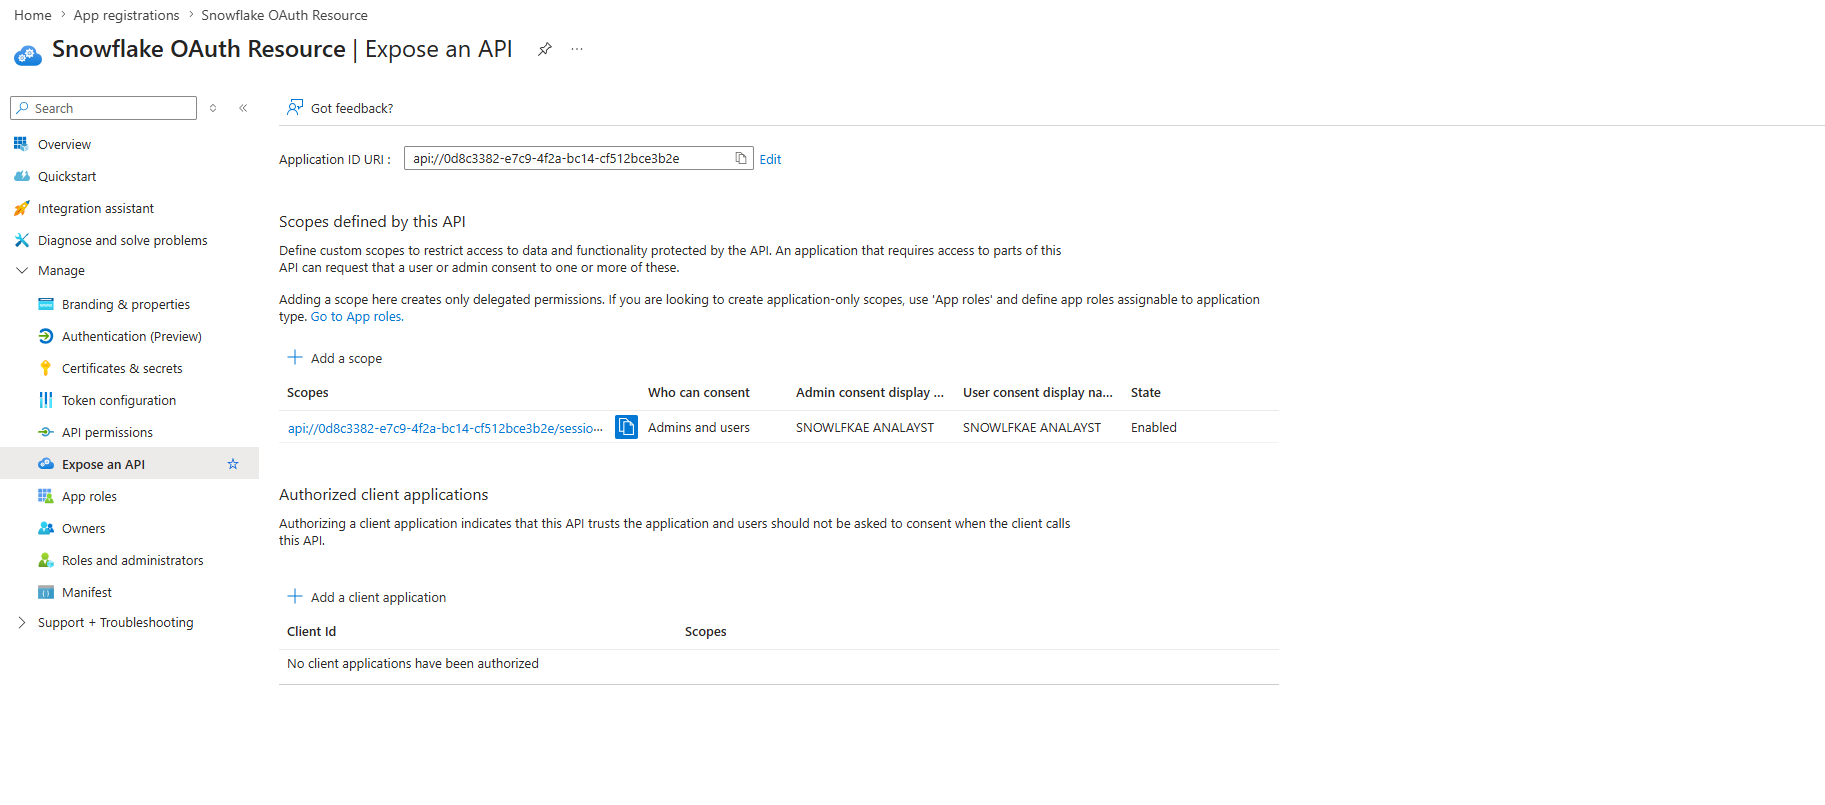The height and width of the screenshot is (805, 1825).
Task: Click the Admins and users cell
Action: [699, 427]
